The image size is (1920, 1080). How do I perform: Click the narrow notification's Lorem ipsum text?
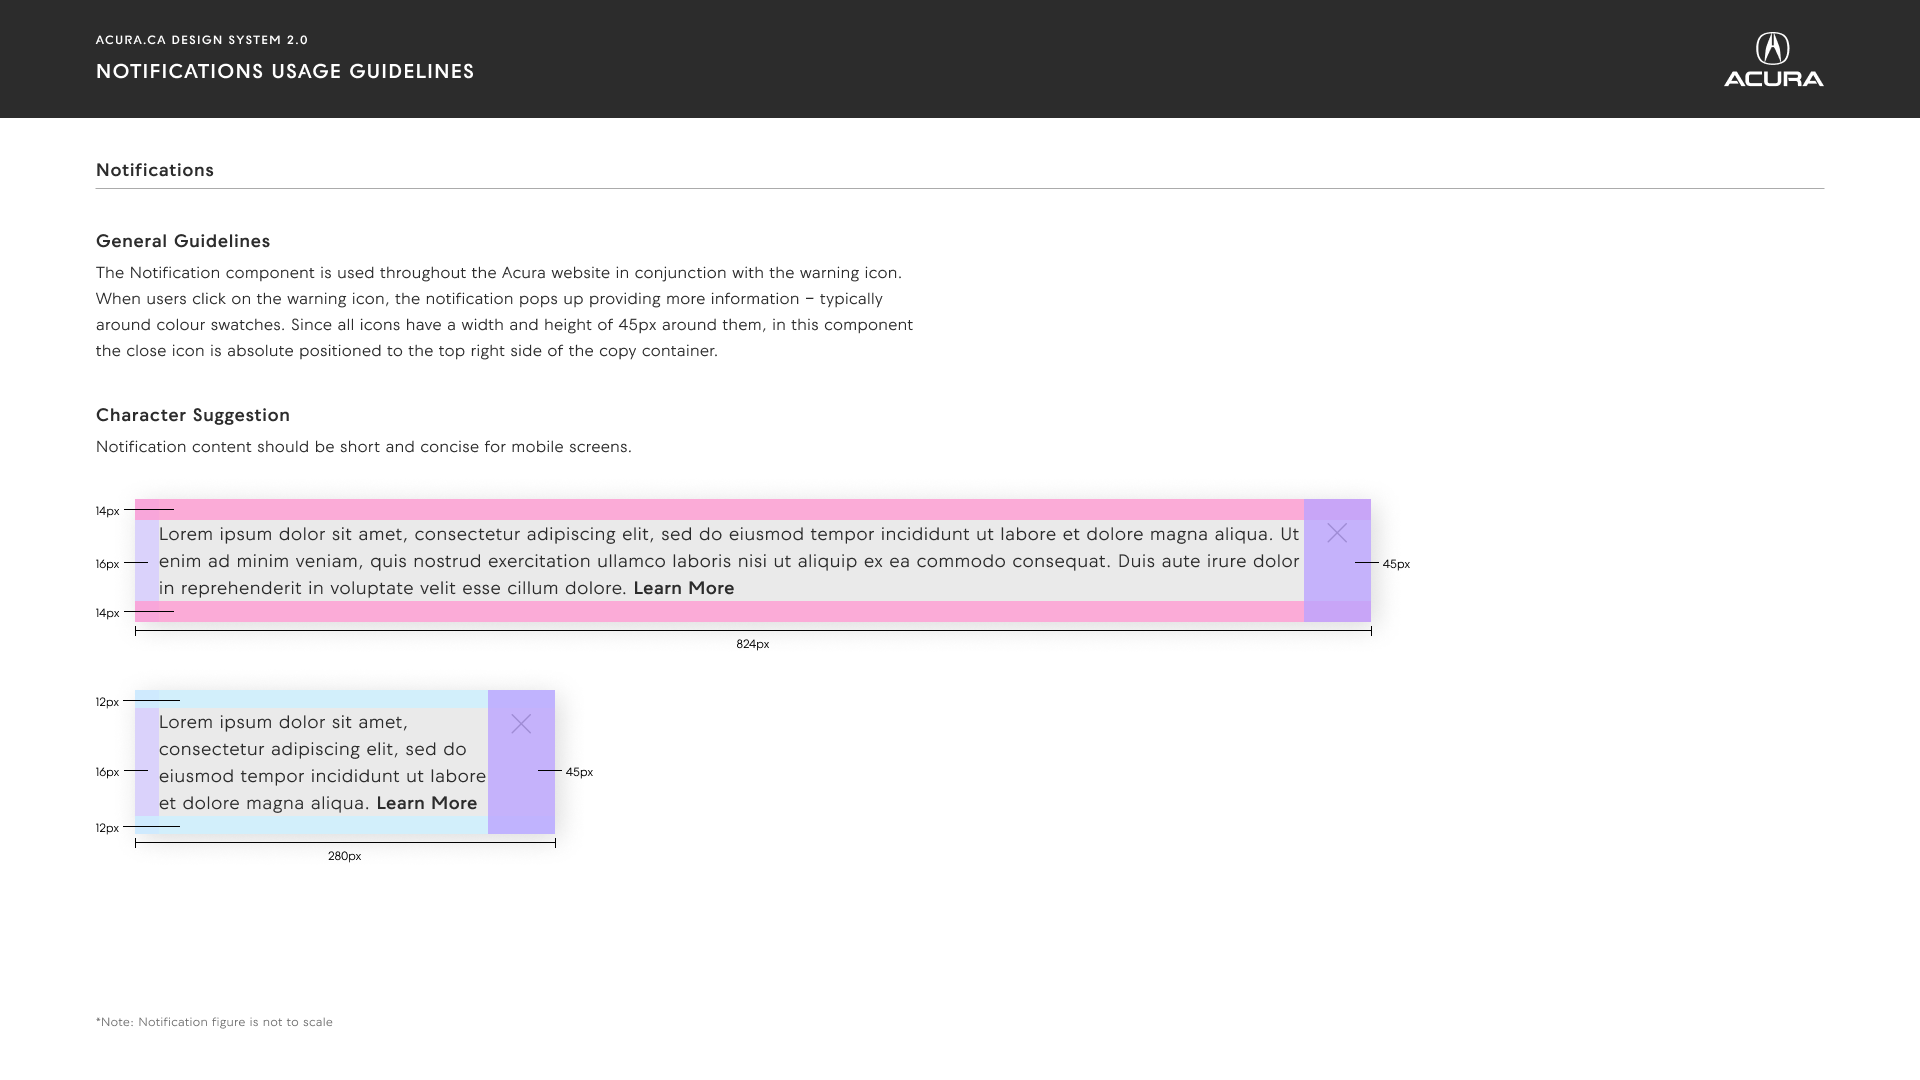[x=322, y=762]
